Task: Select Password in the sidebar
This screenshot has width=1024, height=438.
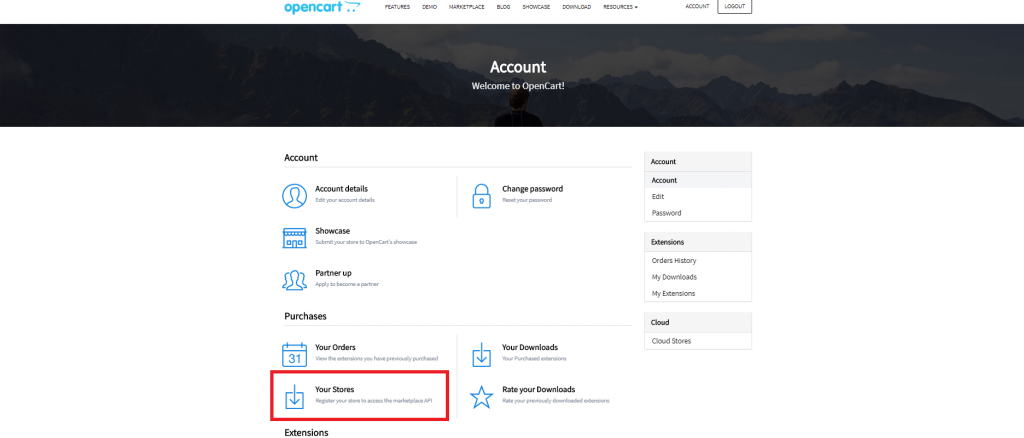Action: pyautogui.click(x=697, y=213)
